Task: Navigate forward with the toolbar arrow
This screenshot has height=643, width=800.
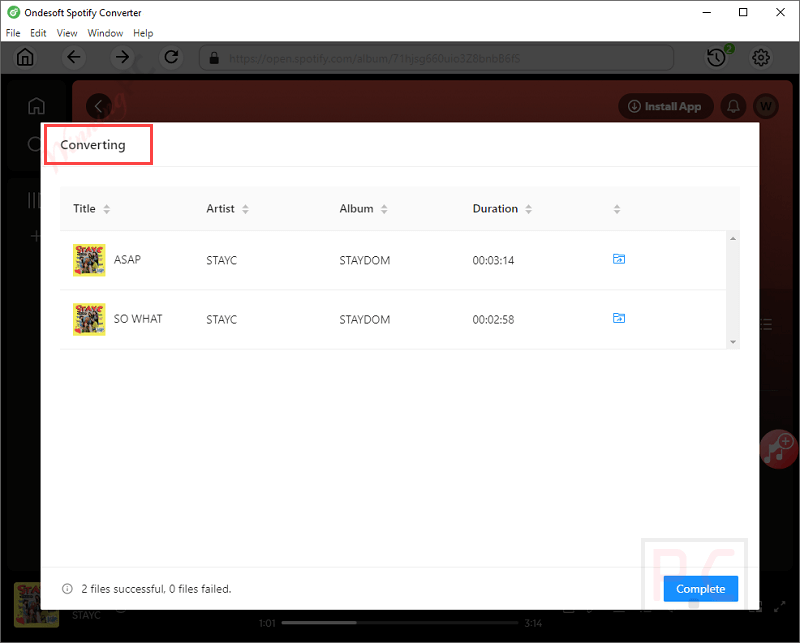Action: [x=122, y=57]
